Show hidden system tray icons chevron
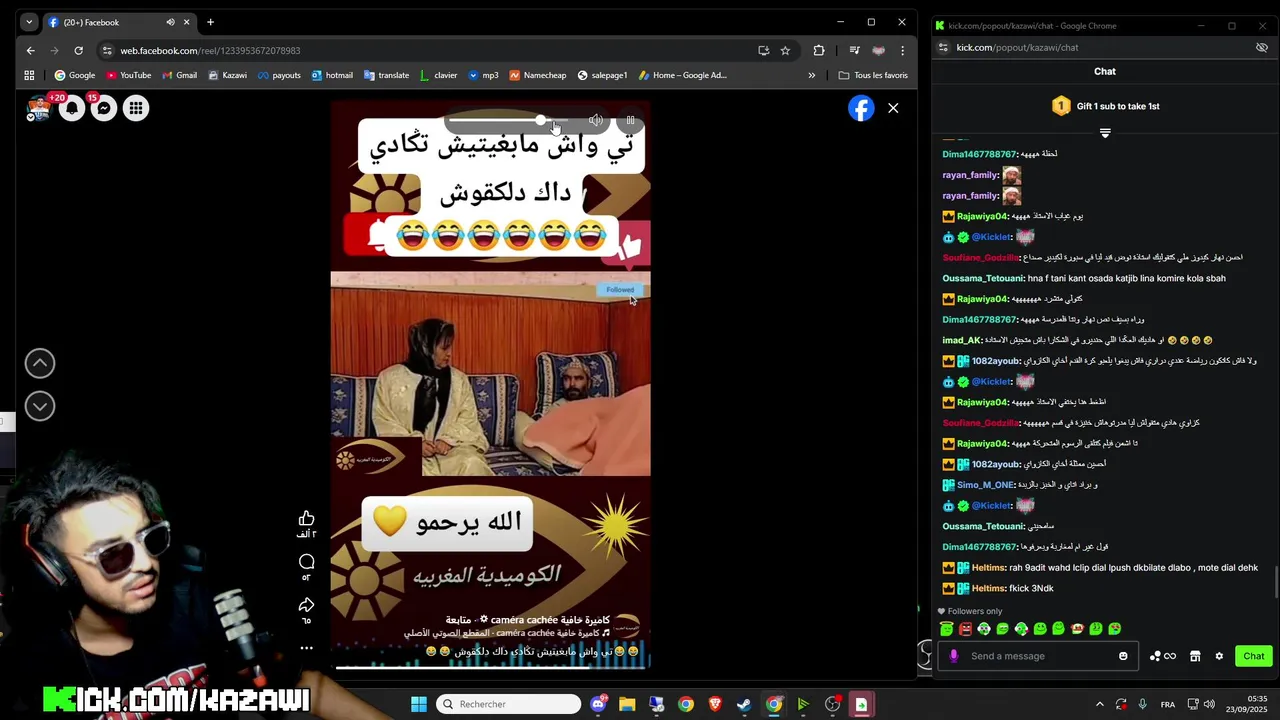This screenshot has height=720, width=1280. tap(1099, 704)
